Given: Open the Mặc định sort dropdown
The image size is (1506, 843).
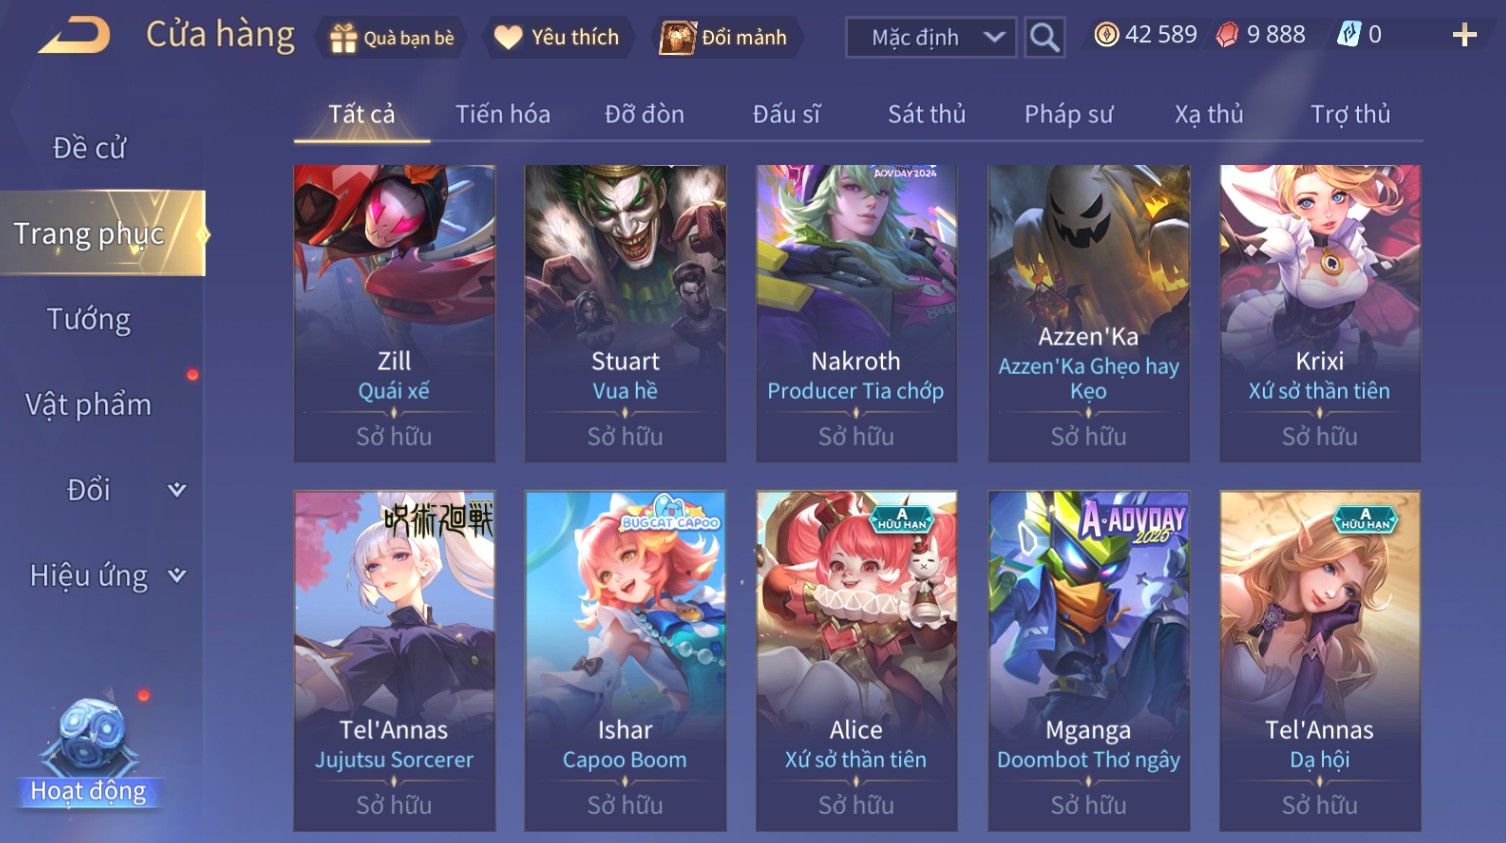Looking at the screenshot, I should (931, 37).
